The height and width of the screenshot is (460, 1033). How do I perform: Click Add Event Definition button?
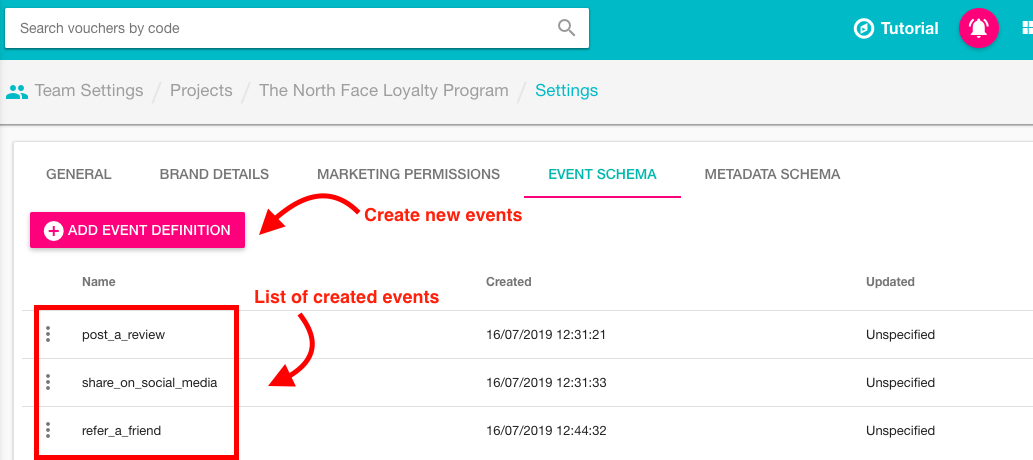[x=137, y=230]
